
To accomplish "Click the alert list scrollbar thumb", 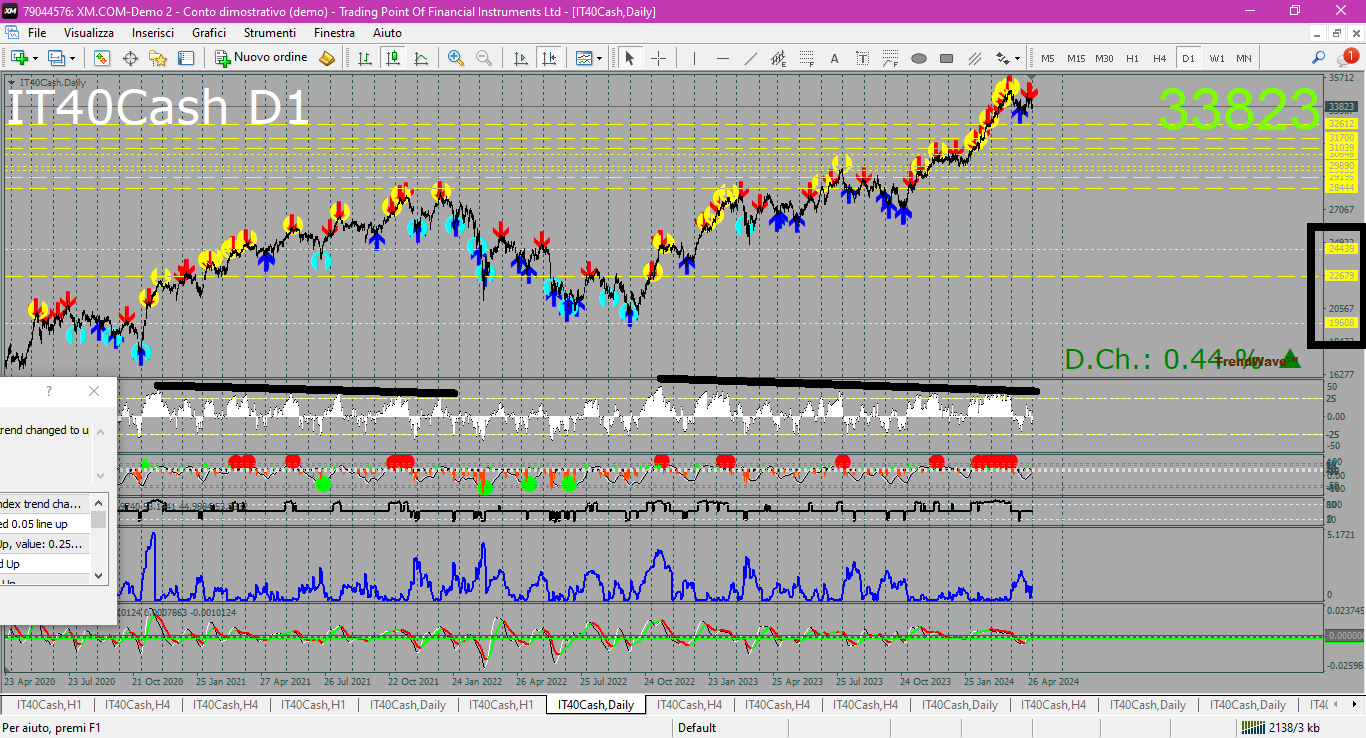I will (98, 520).
